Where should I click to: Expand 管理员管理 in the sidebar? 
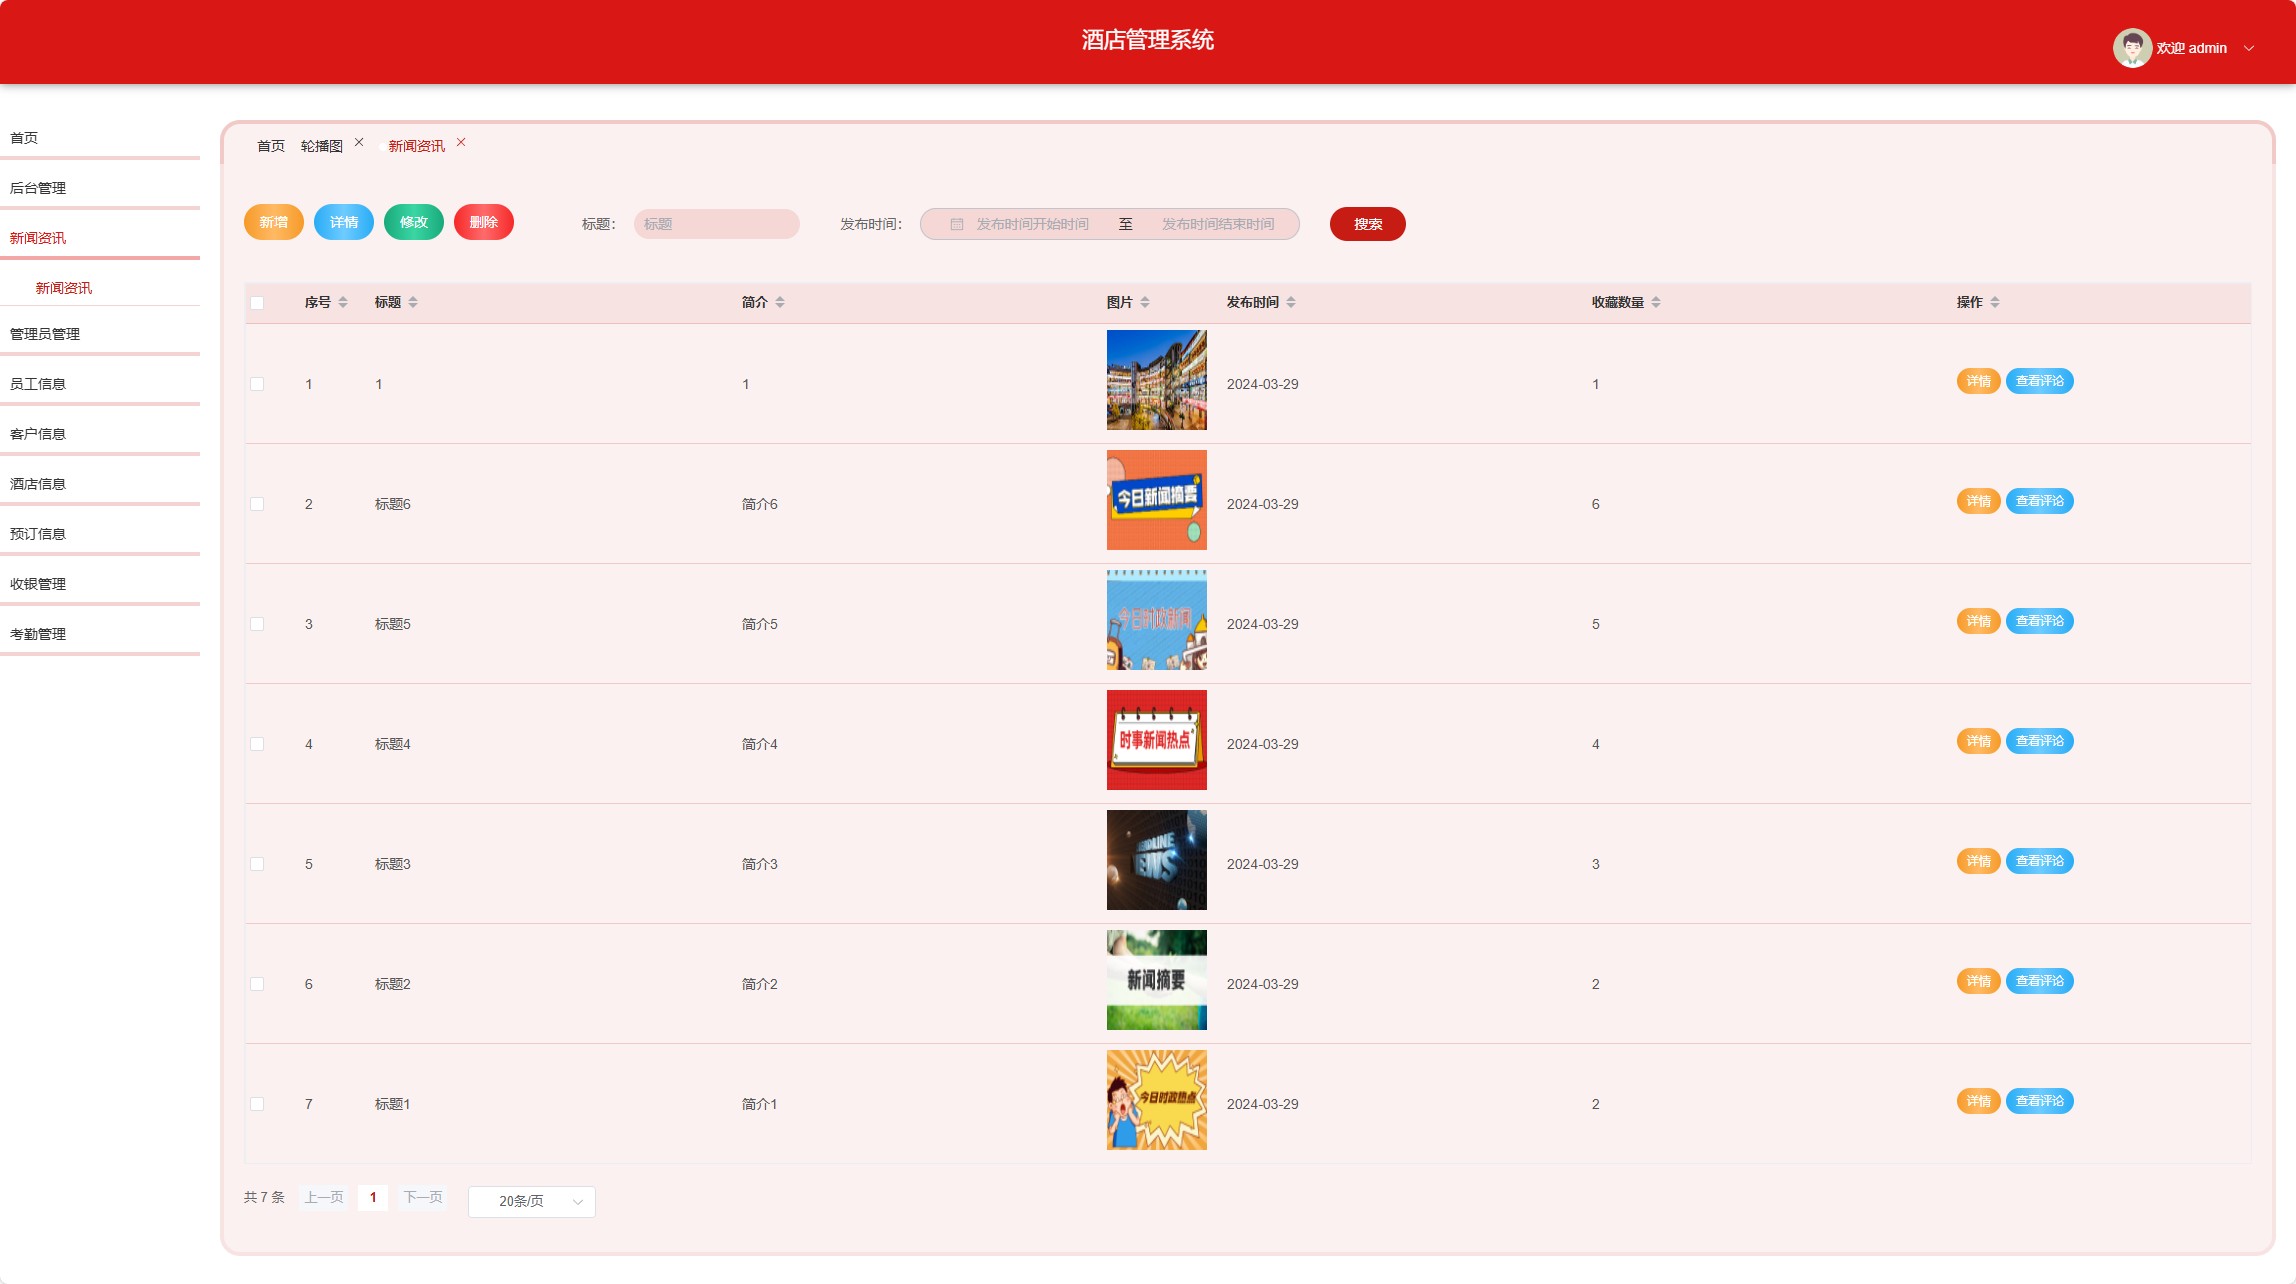coord(45,334)
